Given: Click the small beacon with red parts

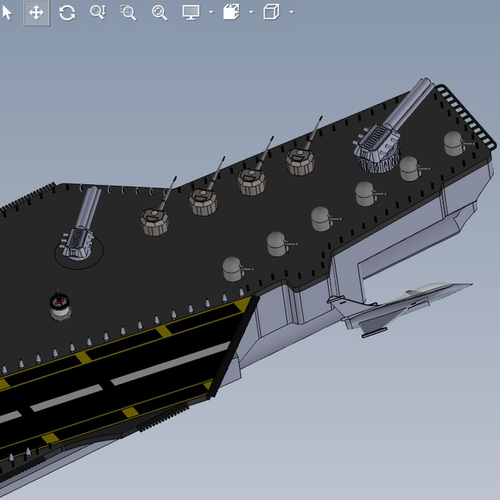Looking at the screenshot, I should (60, 306).
